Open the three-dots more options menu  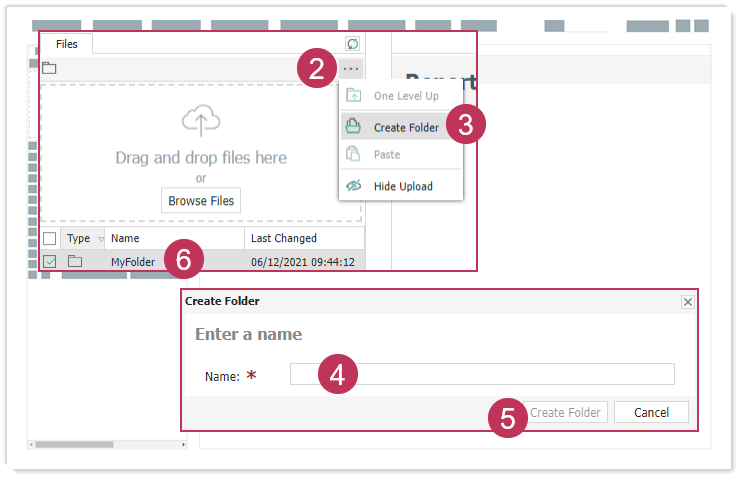click(349, 68)
